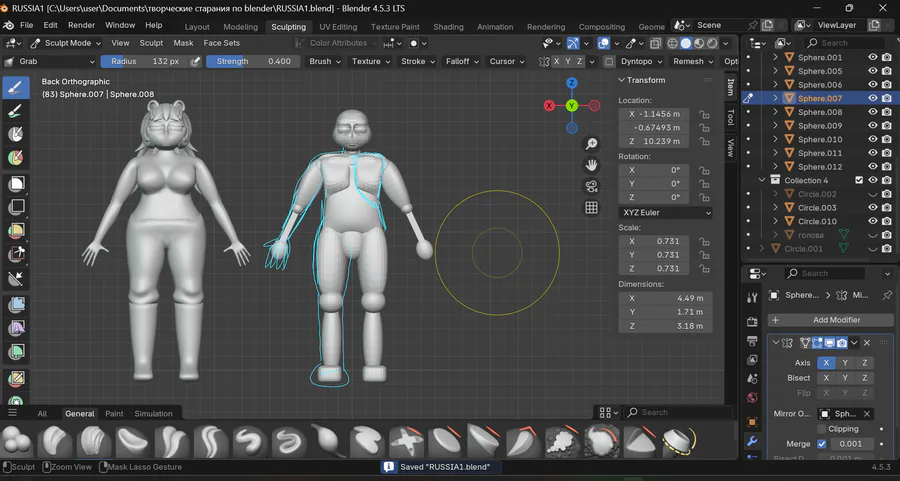Open the Object properties orange square tab

(752, 422)
